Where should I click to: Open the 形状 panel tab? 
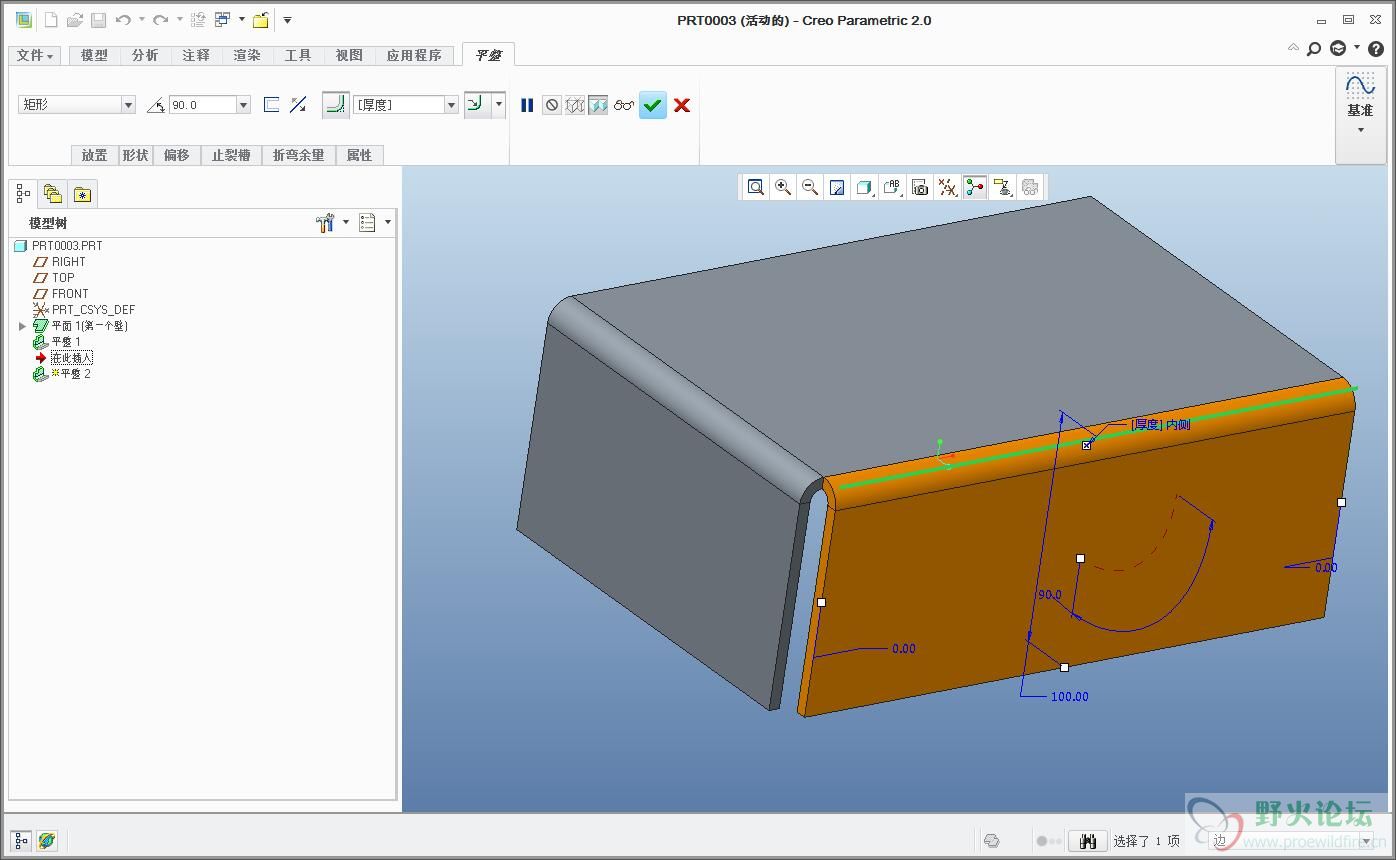click(135, 155)
